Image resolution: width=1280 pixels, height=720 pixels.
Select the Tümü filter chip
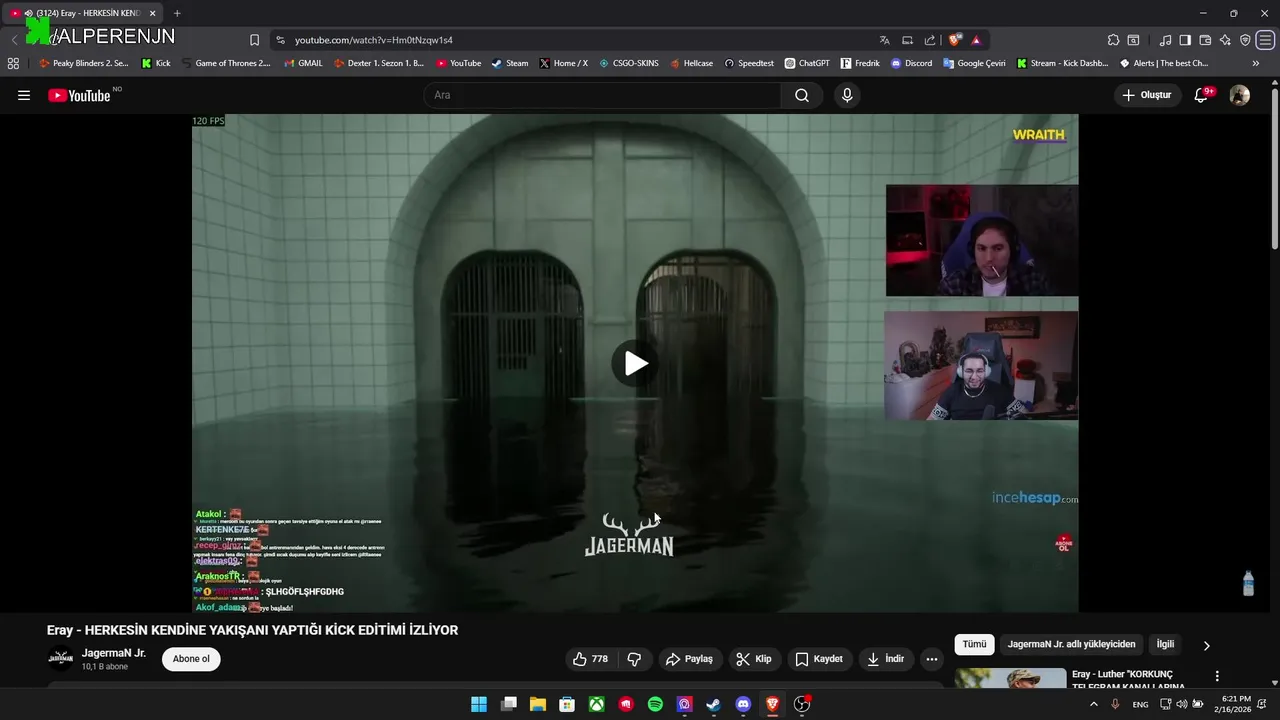pos(974,645)
